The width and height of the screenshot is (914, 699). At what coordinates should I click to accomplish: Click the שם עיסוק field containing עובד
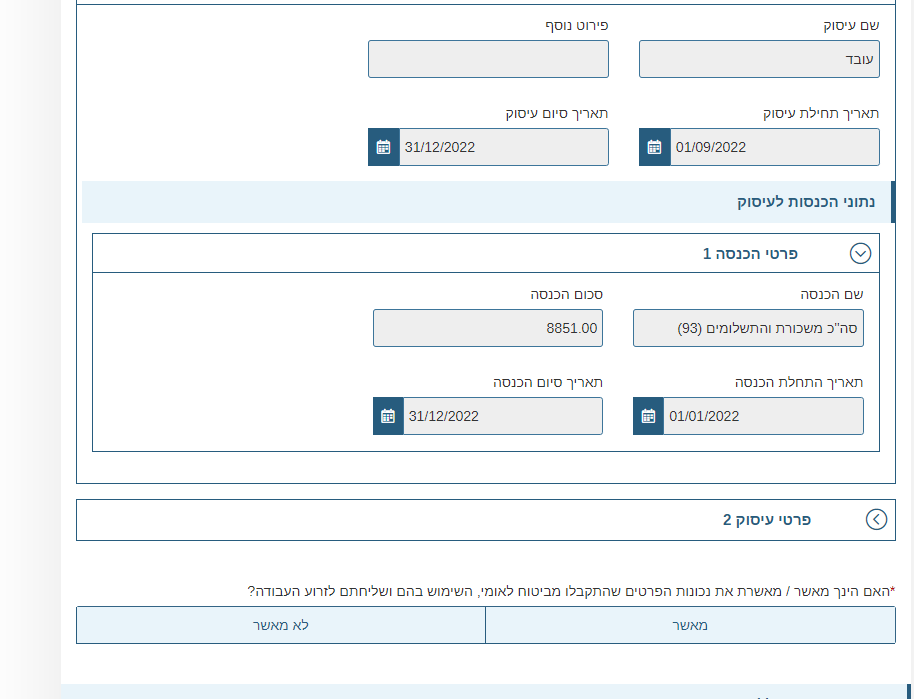pyautogui.click(x=760, y=59)
